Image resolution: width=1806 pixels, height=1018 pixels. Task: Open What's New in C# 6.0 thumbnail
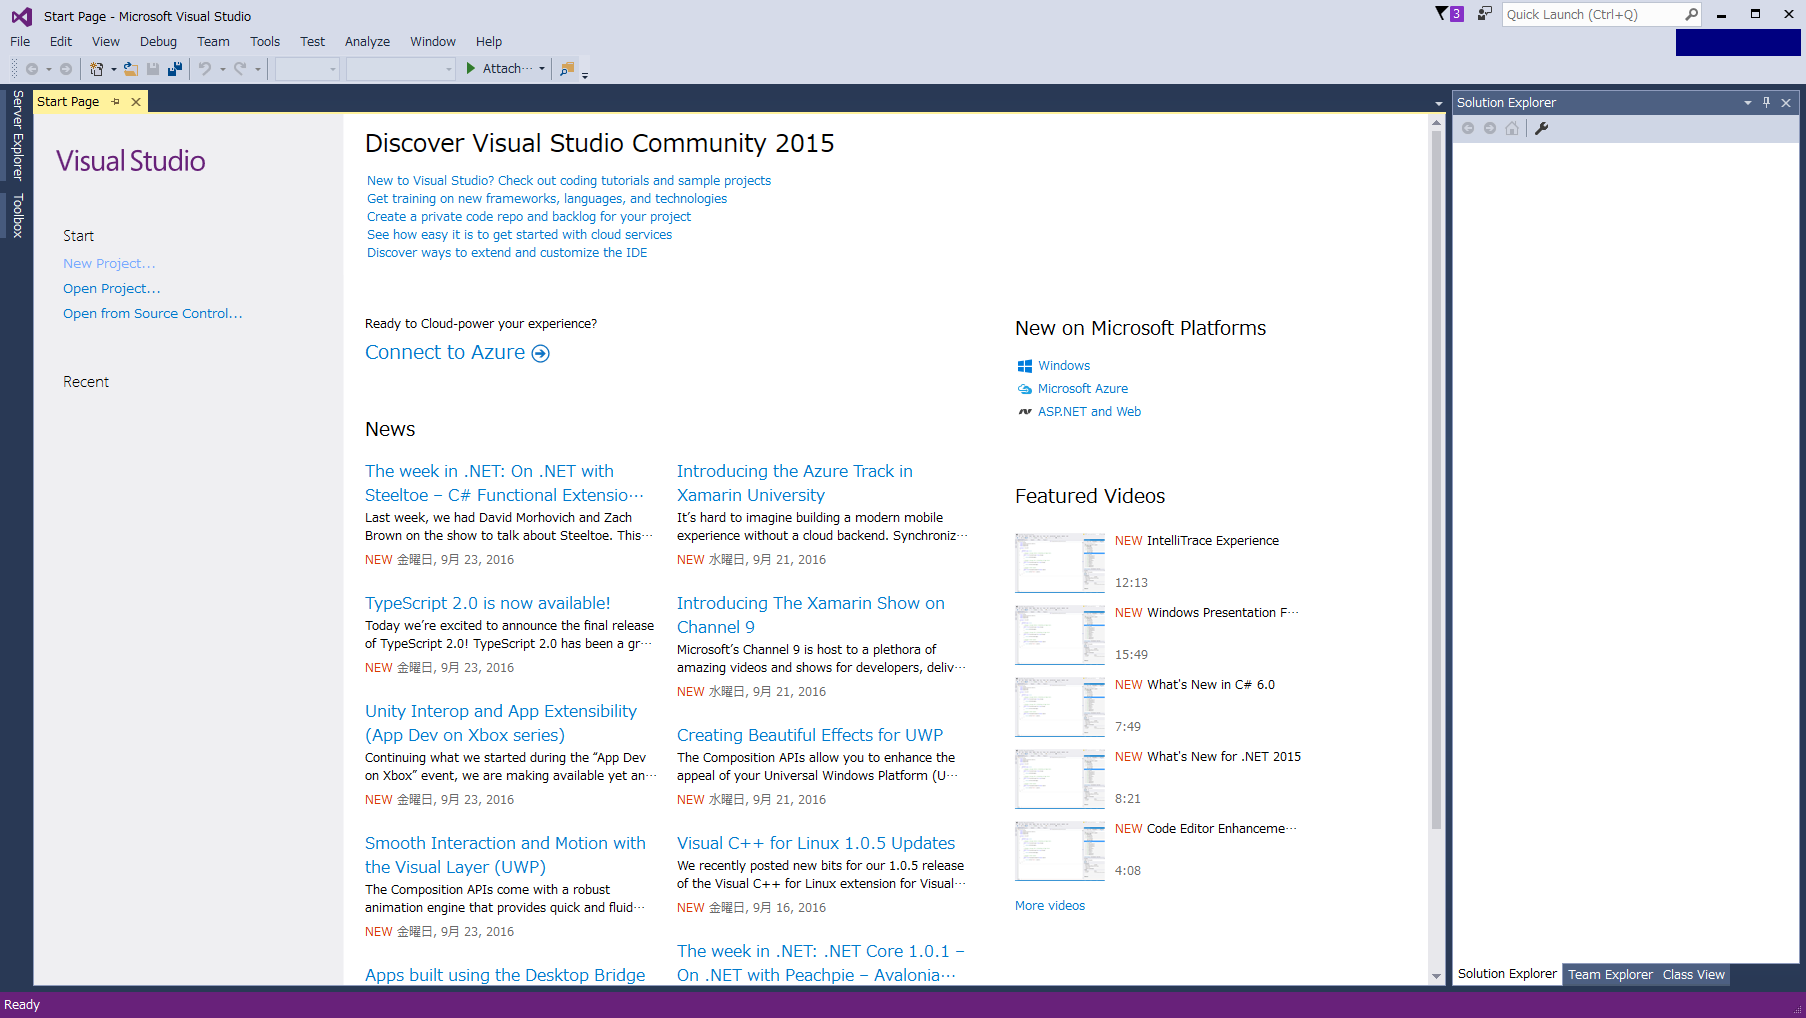(x=1060, y=707)
